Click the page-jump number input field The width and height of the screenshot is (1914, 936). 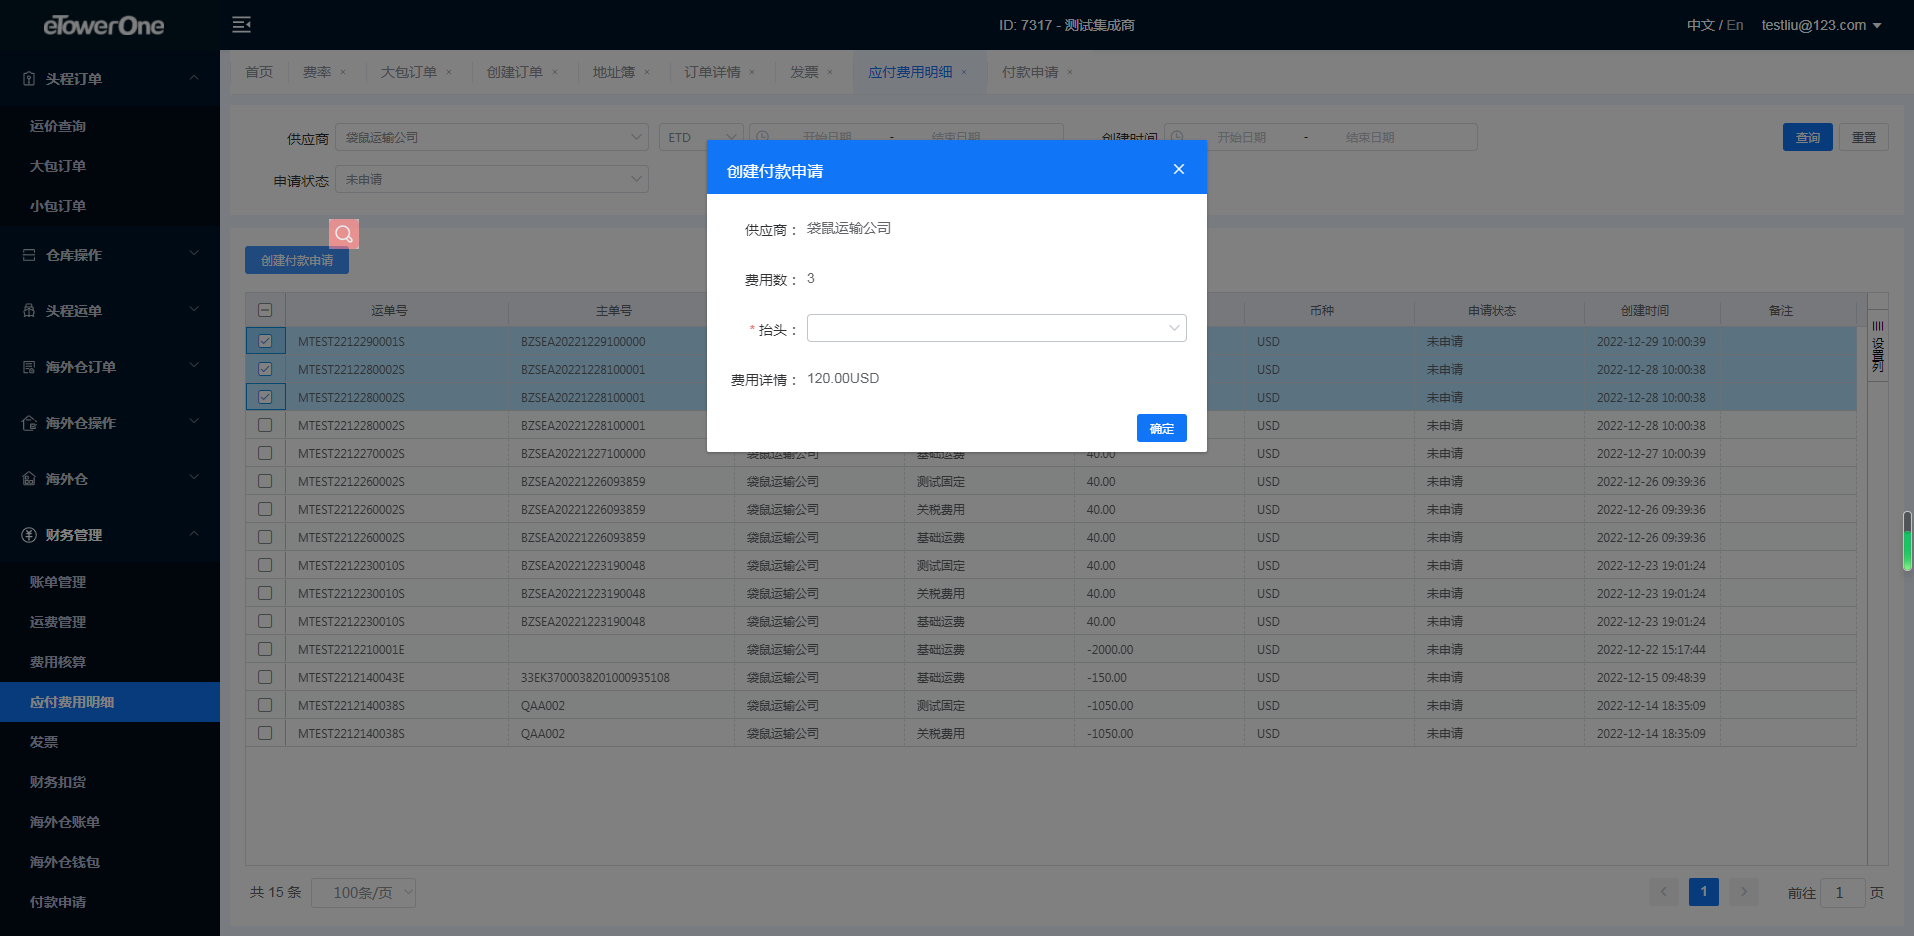pyautogui.click(x=1841, y=892)
